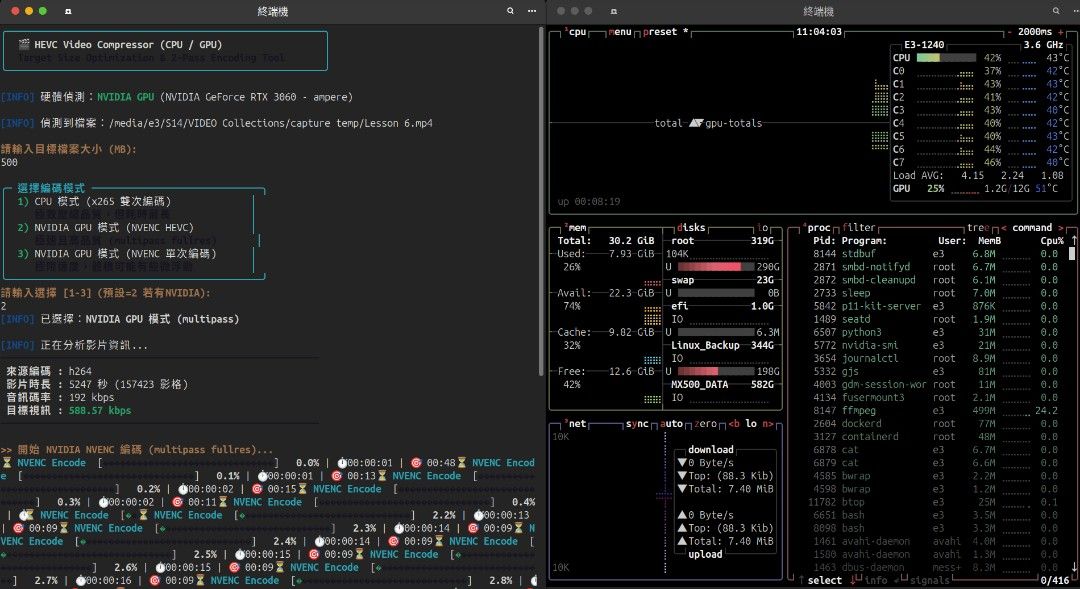This screenshot has width=1080, height=589.
Task: Toggle btop cpu box
Action: click(576, 32)
